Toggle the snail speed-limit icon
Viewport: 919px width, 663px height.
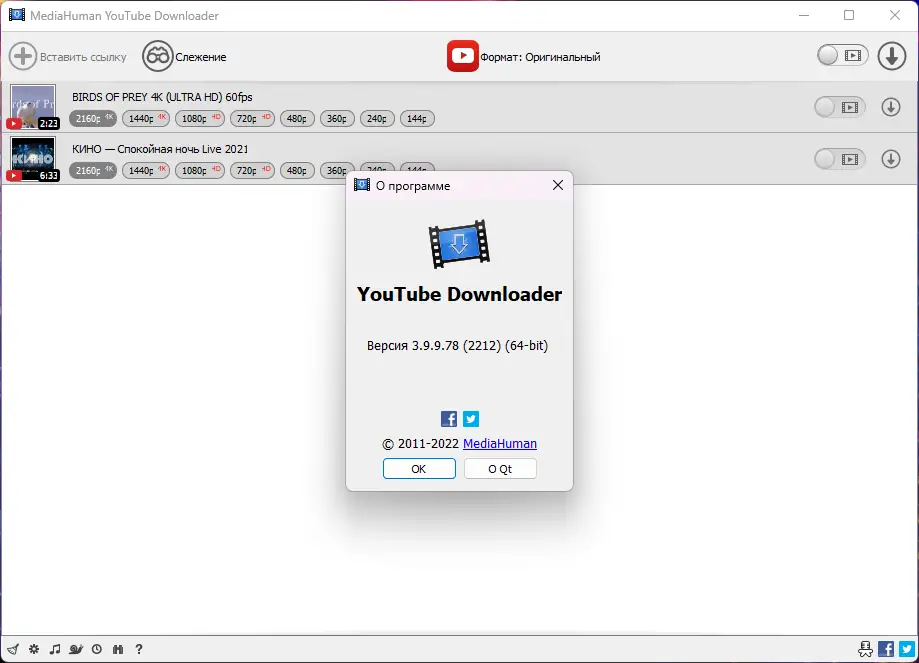click(76, 649)
